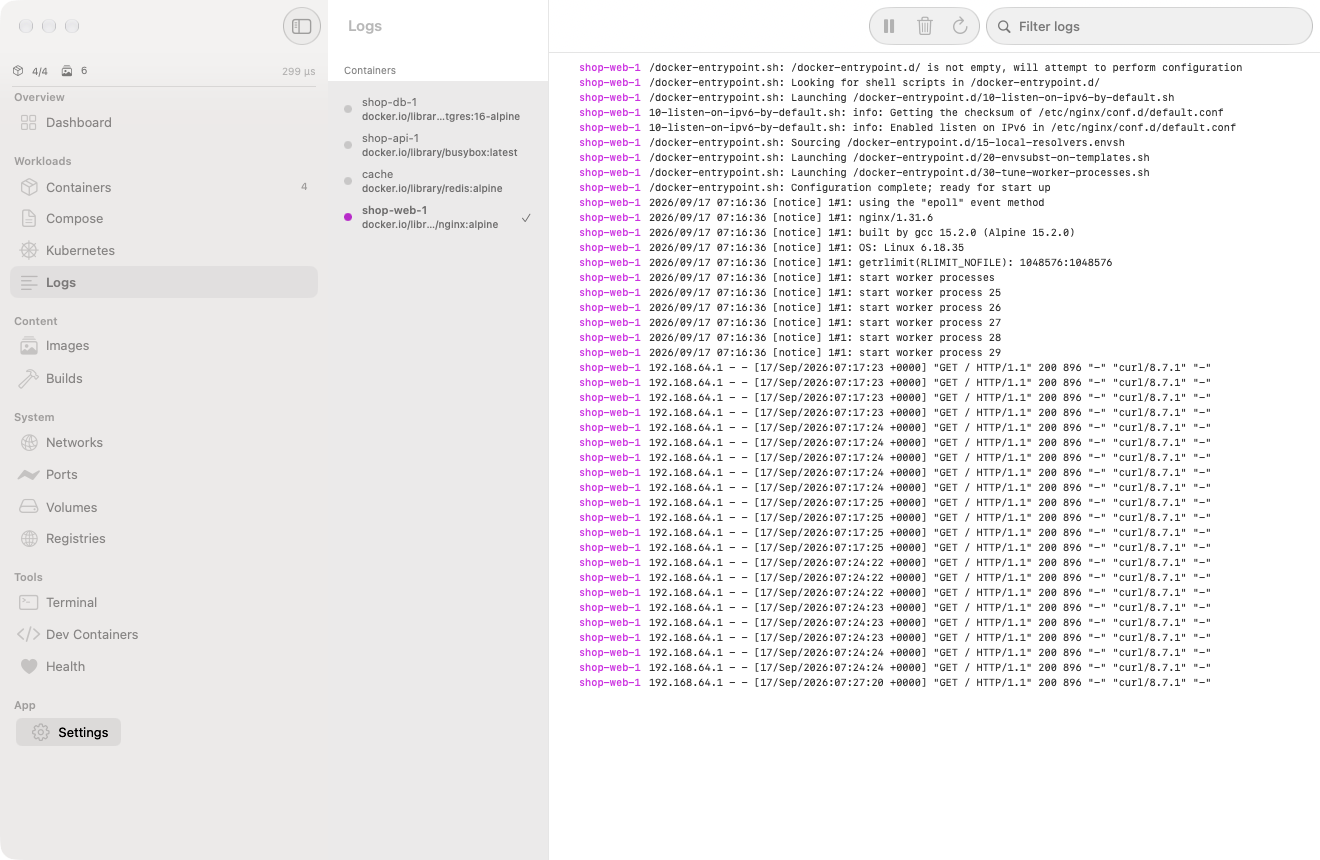Check the Health page
Viewport: 1320px width, 860px height.
[x=164, y=667]
